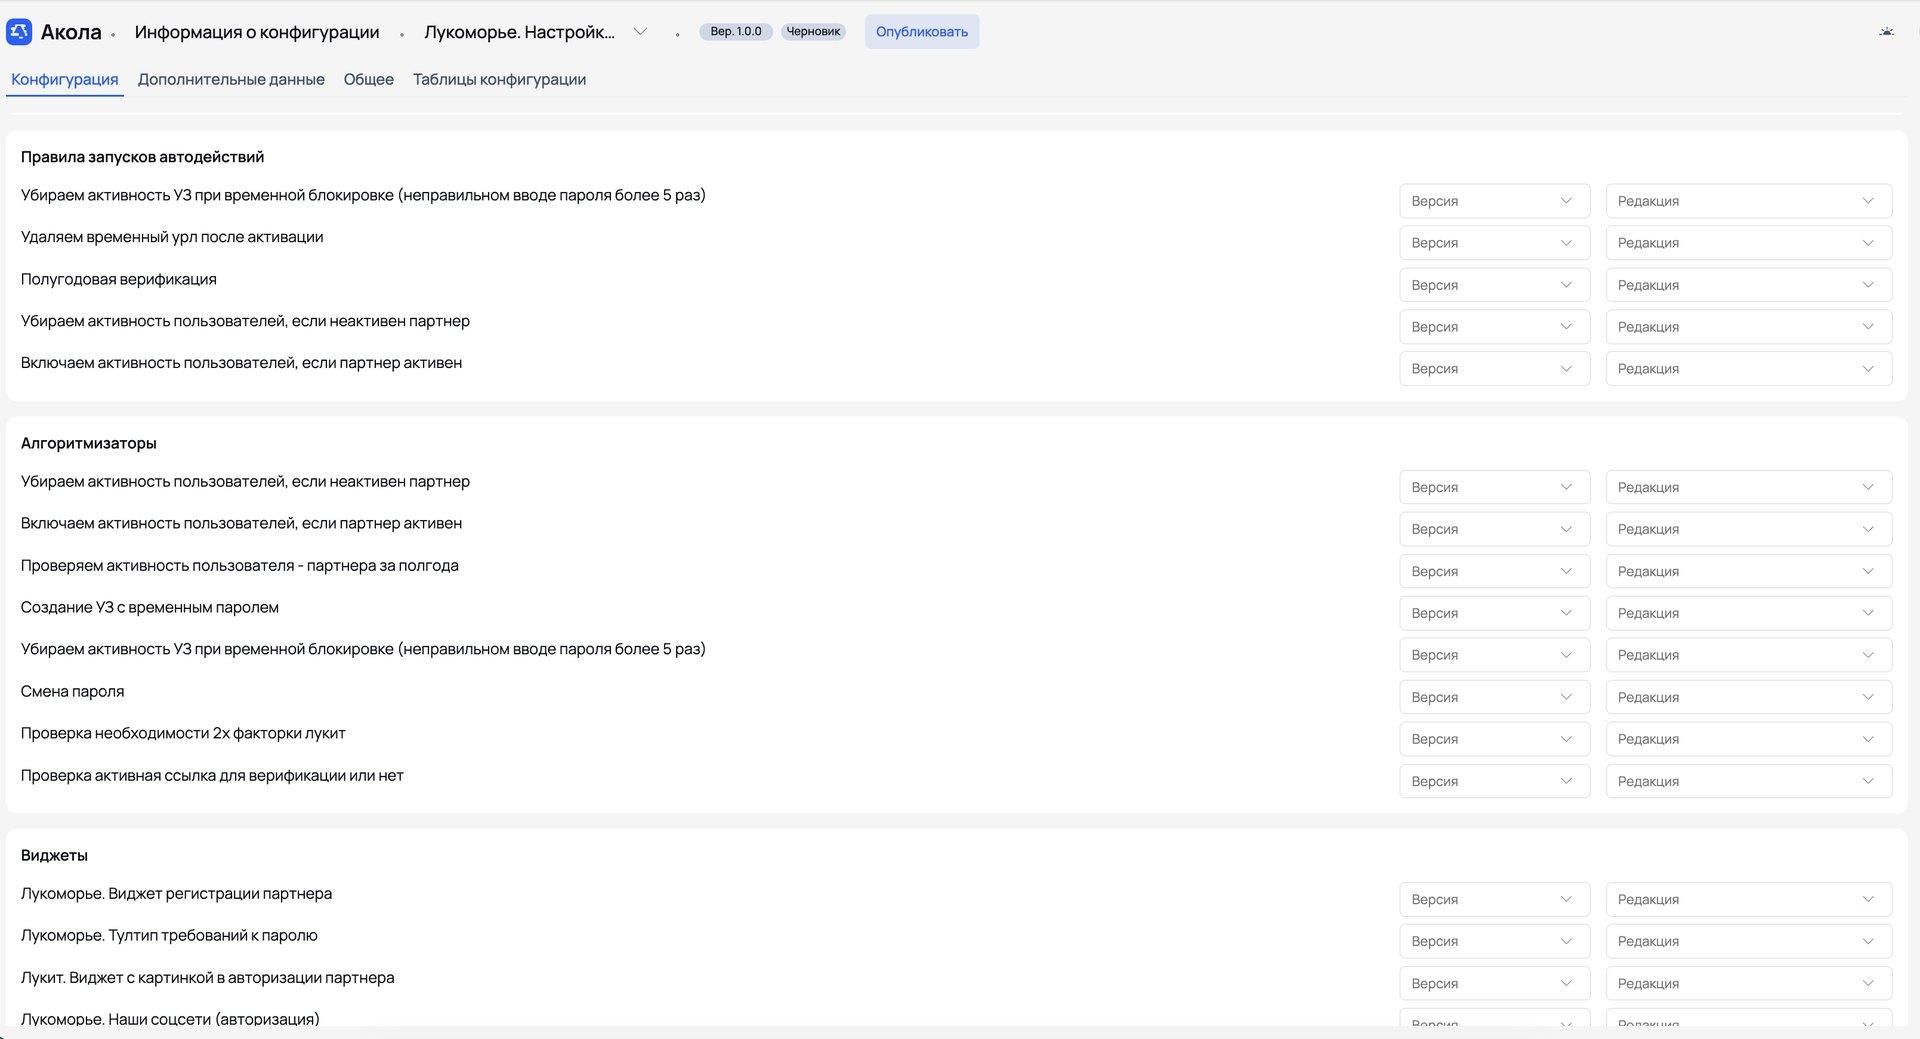The width and height of the screenshot is (1920, 1039).
Task: Open Редакция dropdown for Создание УЗ с временным паролем
Action: [1748, 613]
